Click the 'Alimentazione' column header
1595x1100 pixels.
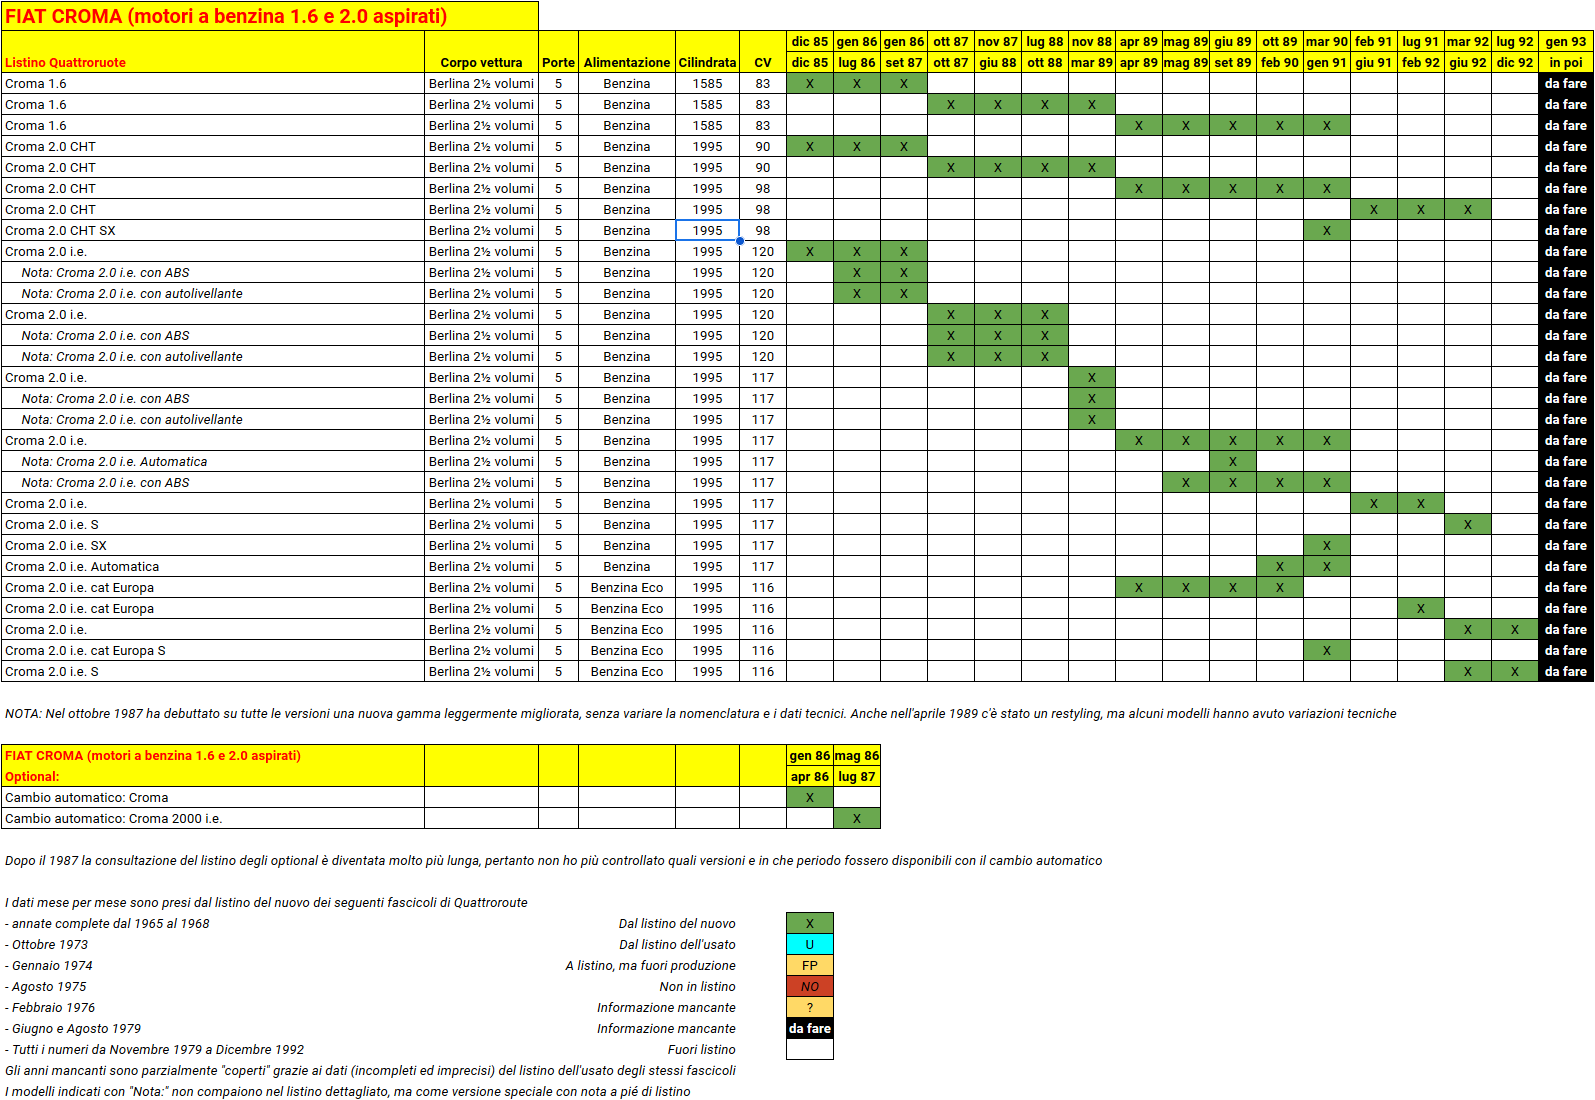tap(627, 62)
